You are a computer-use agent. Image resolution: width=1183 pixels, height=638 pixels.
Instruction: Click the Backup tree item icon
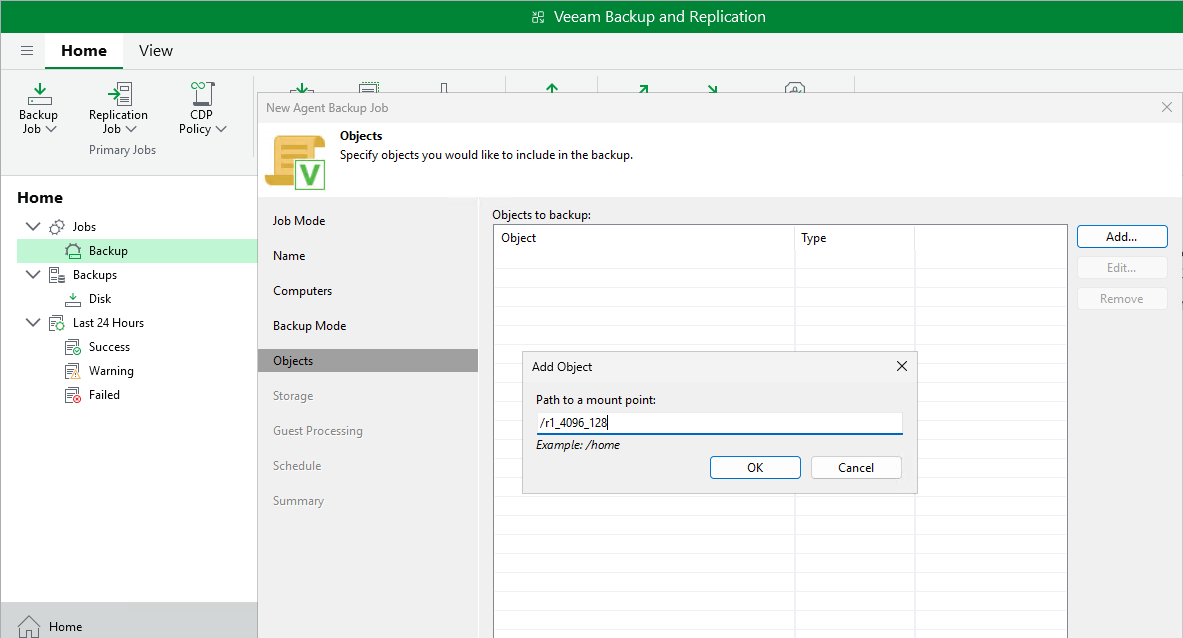click(x=72, y=250)
